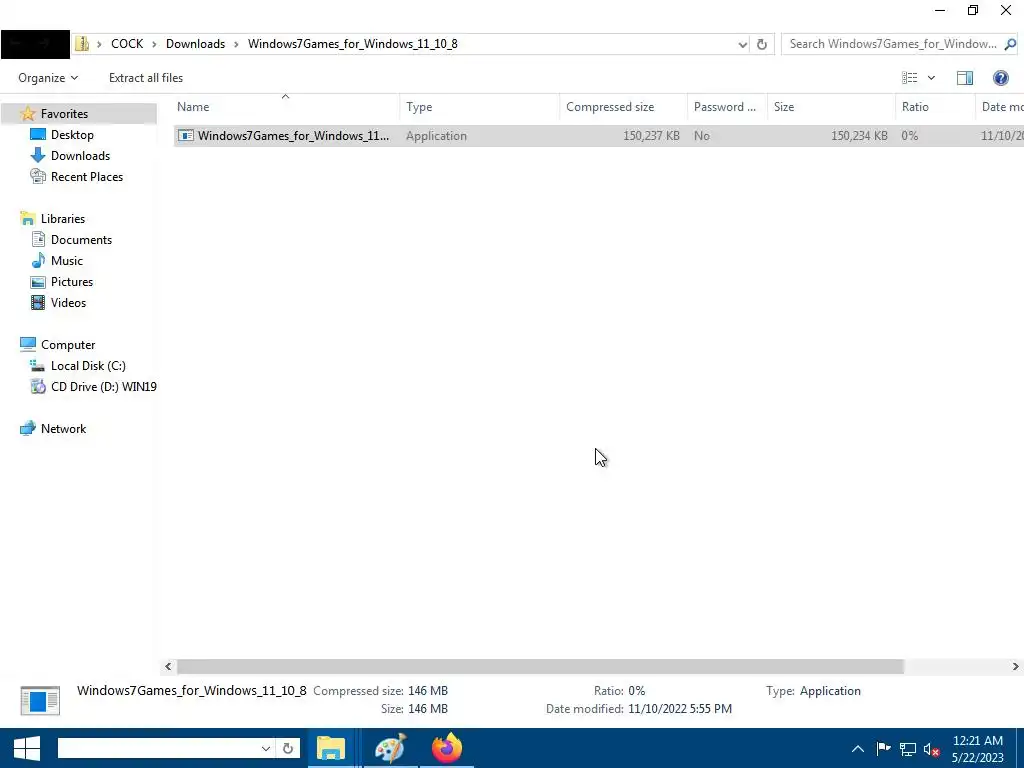The width and height of the screenshot is (1024, 768).
Task: Select Recent Places in navigation pane
Action: 87,176
